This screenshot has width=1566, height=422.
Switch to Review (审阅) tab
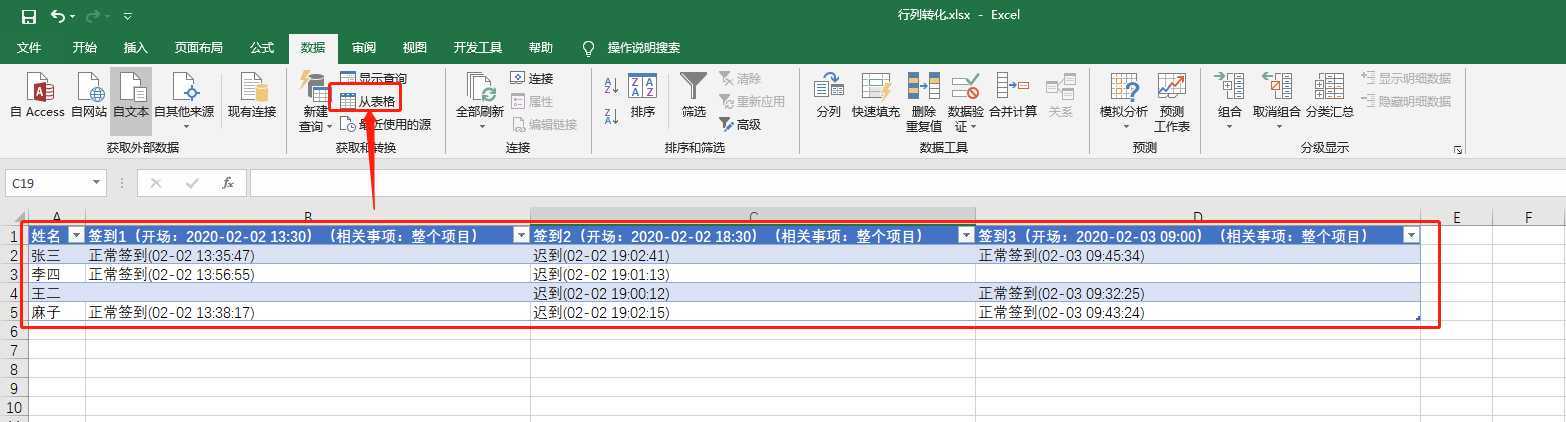pos(363,47)
